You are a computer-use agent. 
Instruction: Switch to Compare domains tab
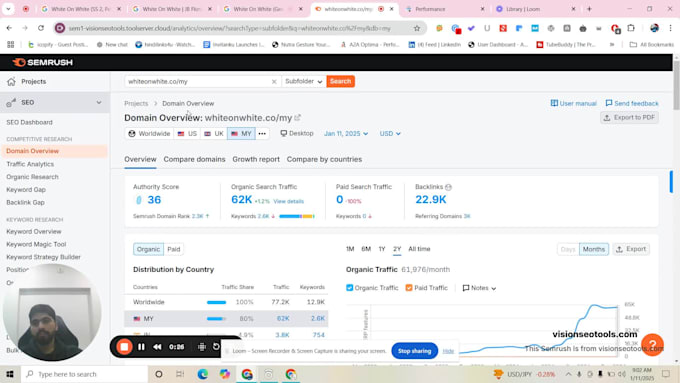coord(194,159)
